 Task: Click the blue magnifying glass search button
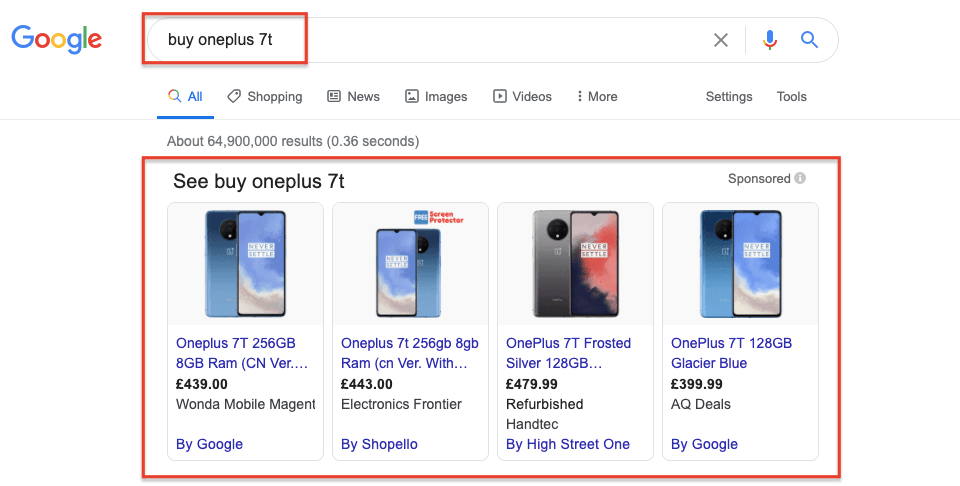810,40
